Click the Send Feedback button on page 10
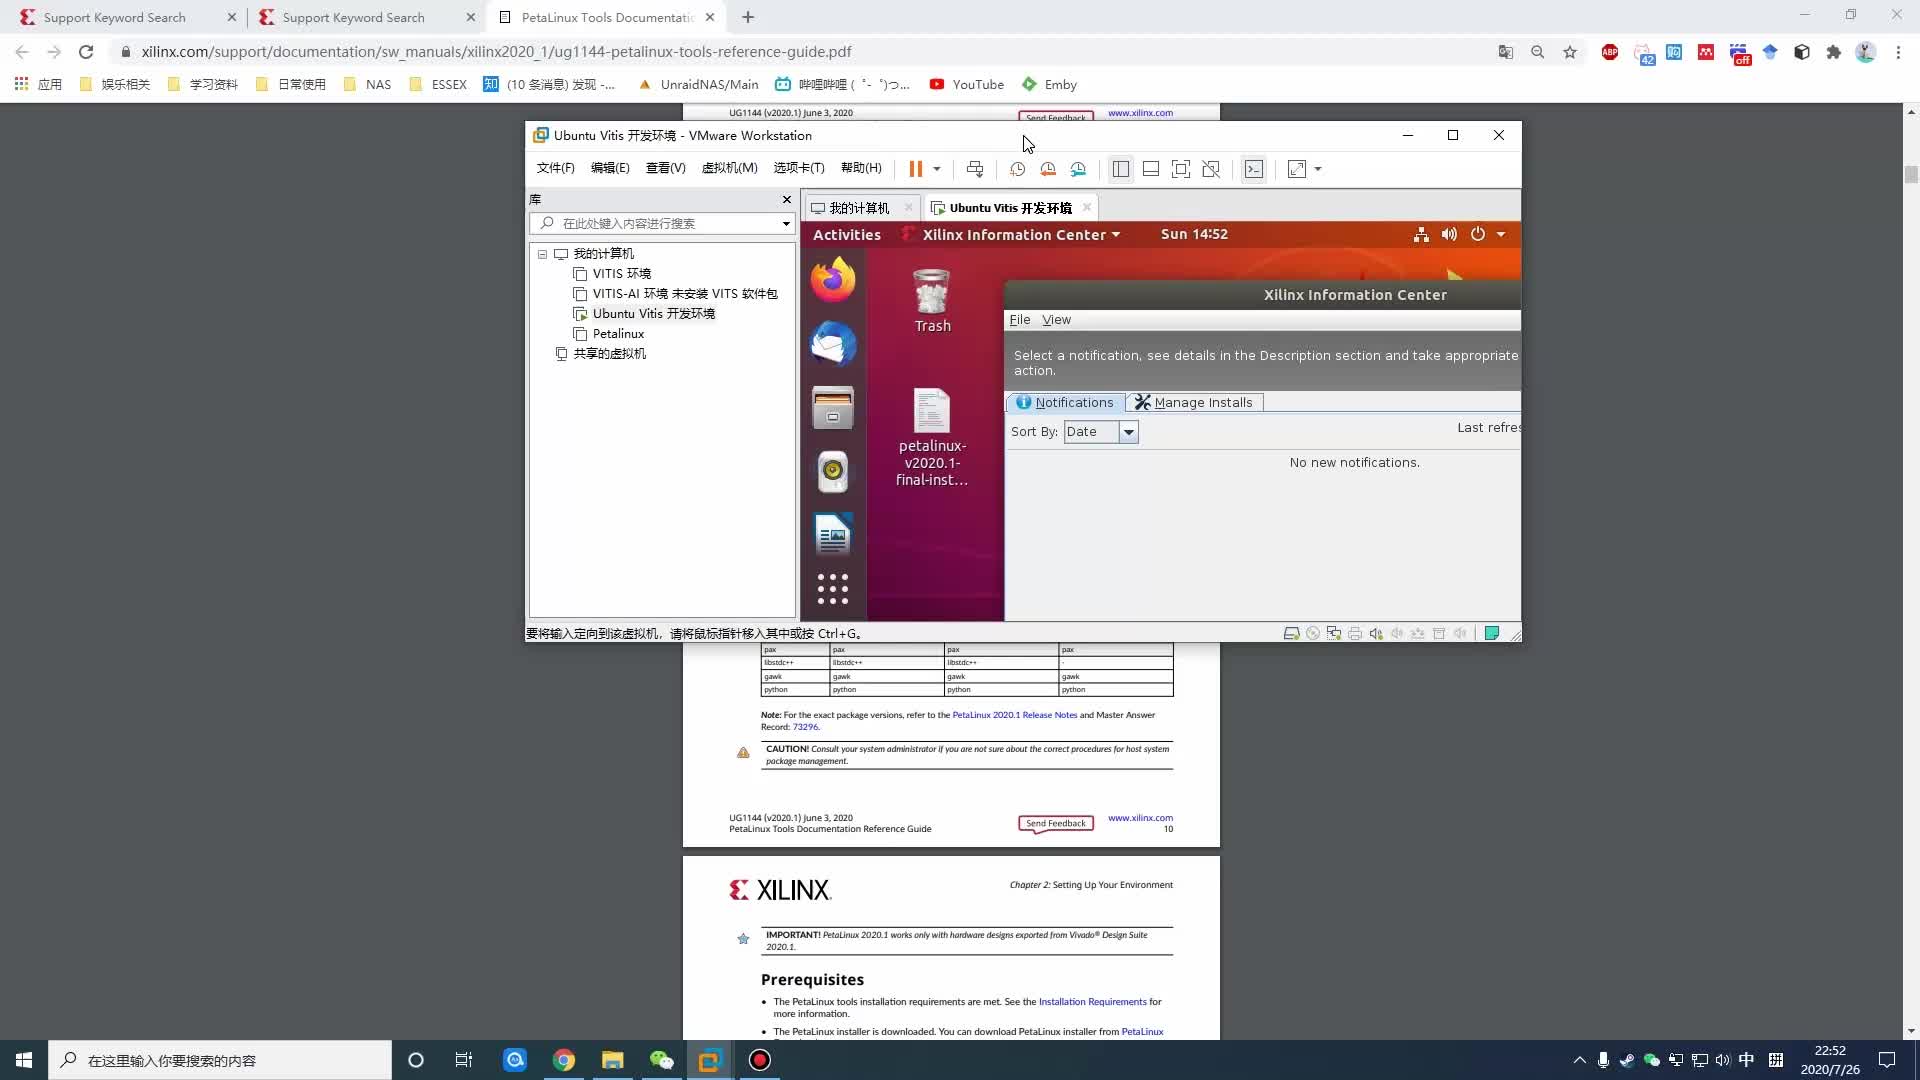 (x=1056, y=824)
